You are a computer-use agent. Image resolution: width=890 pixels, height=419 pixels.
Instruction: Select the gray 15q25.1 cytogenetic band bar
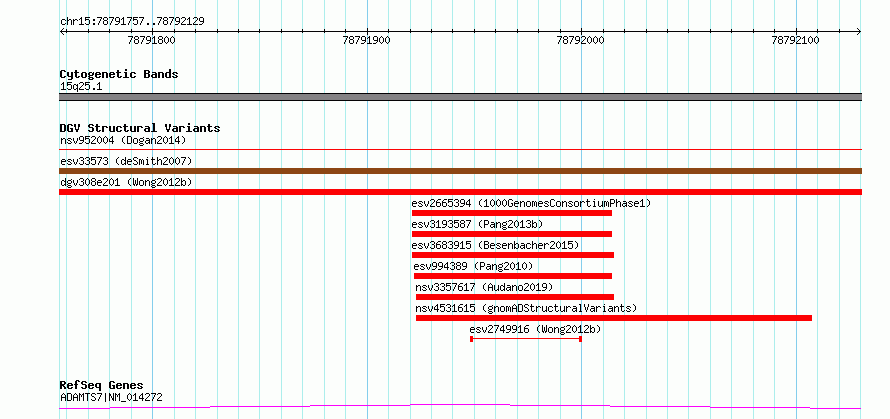point(460,97)
